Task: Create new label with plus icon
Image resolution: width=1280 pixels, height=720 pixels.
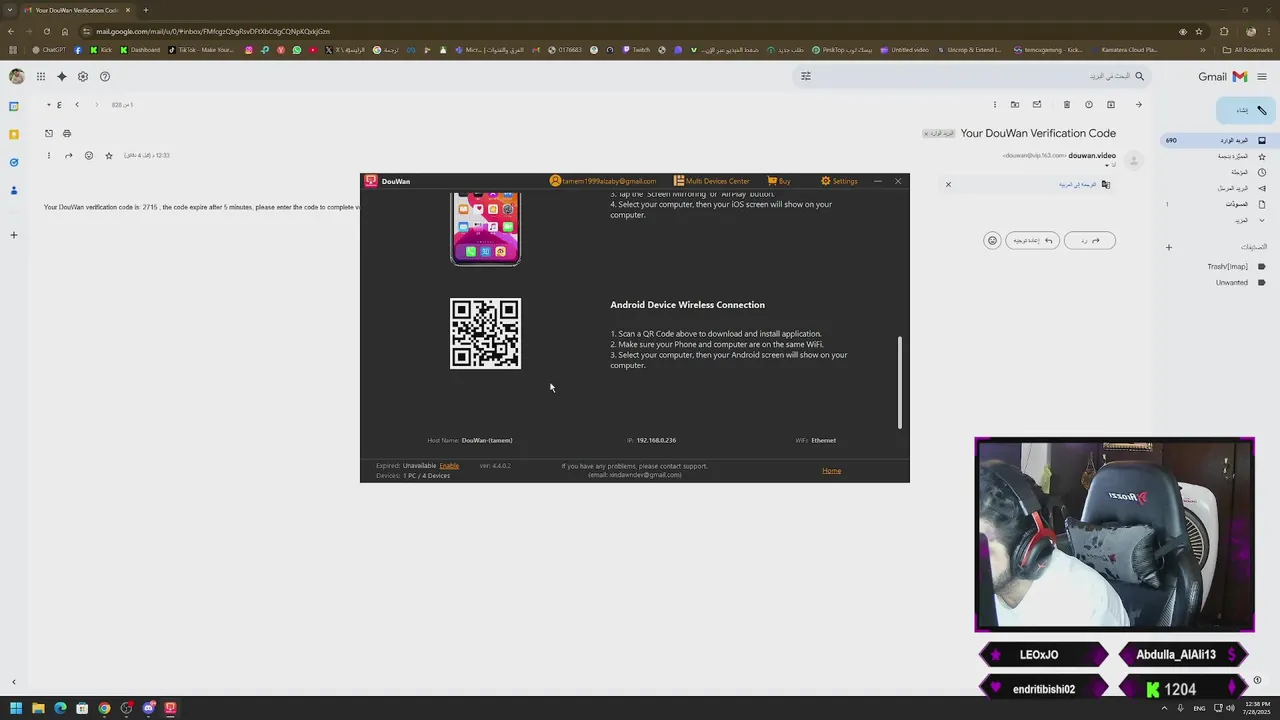Action: [x=1168, y=247]
